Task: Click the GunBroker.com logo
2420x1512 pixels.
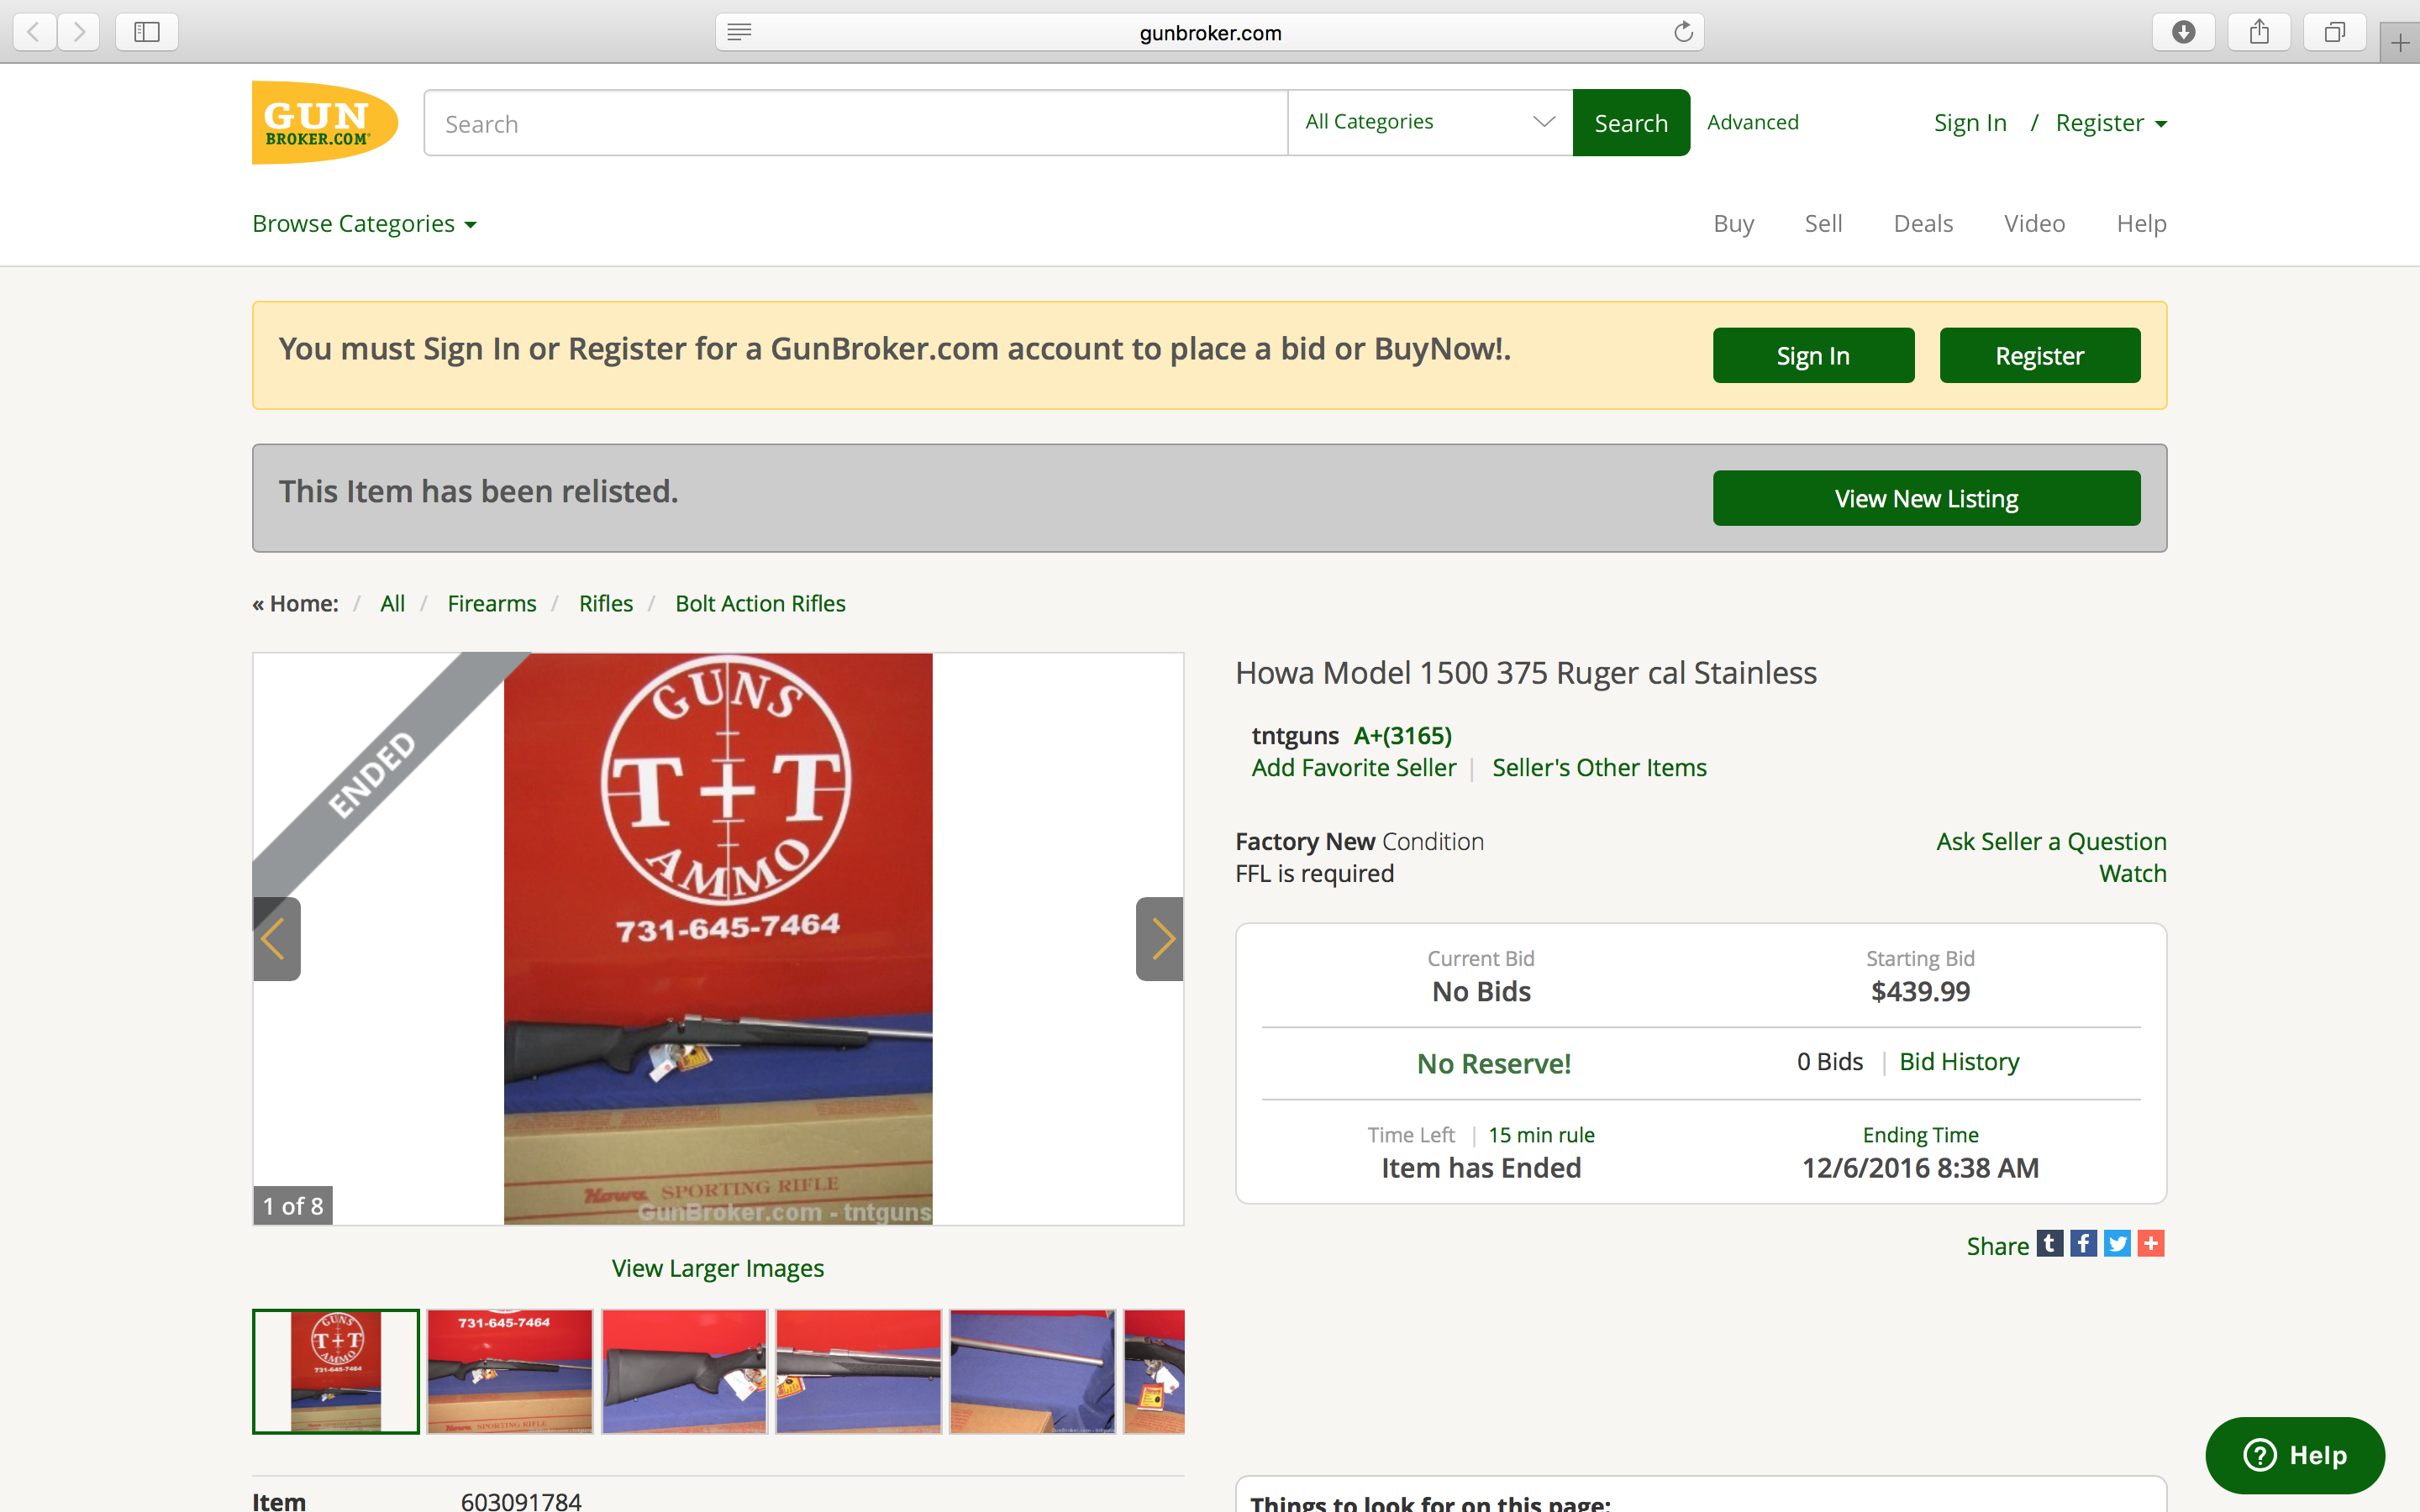Action: pos(324,123)
